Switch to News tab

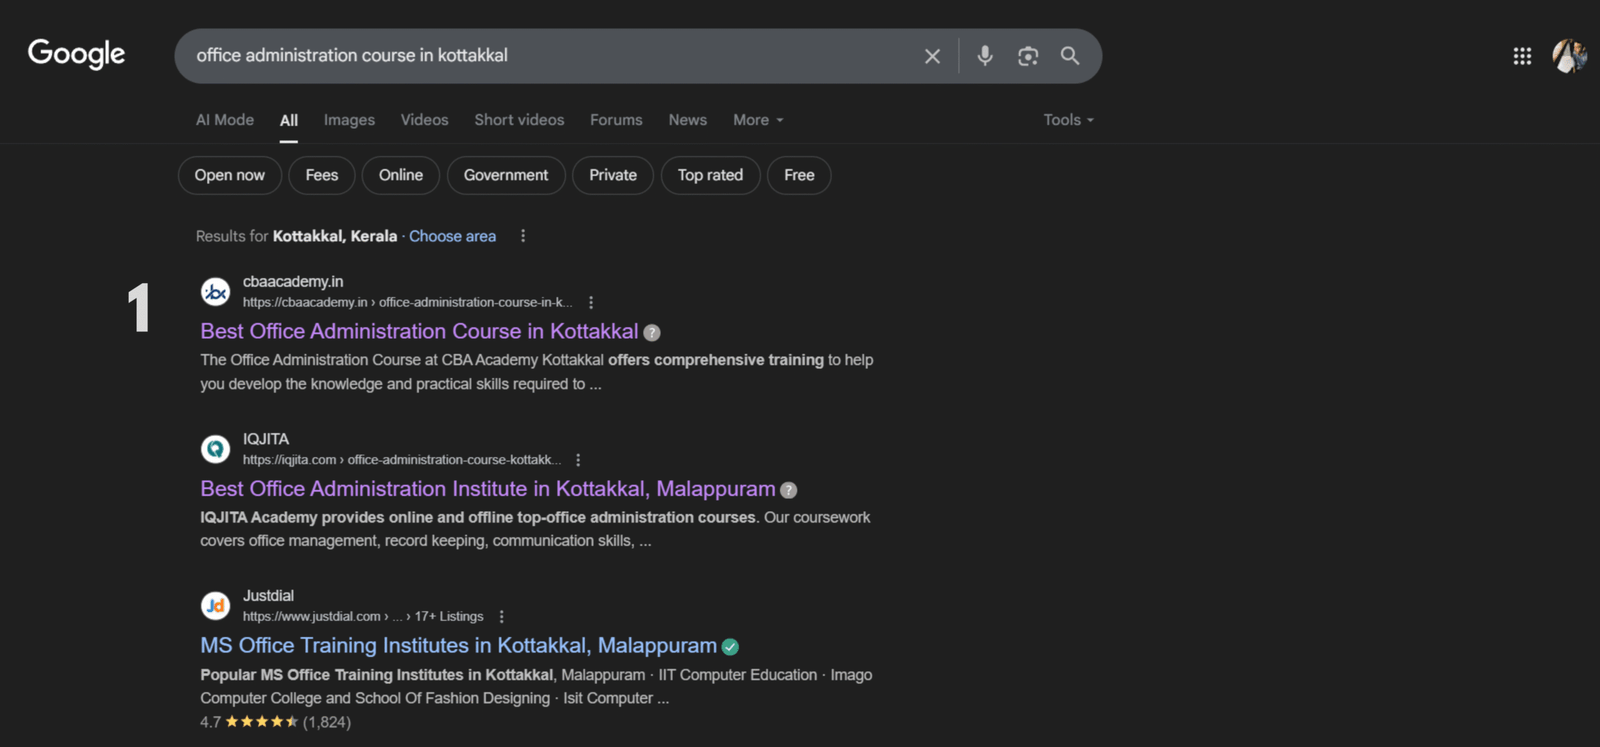[x=688, y=120]
